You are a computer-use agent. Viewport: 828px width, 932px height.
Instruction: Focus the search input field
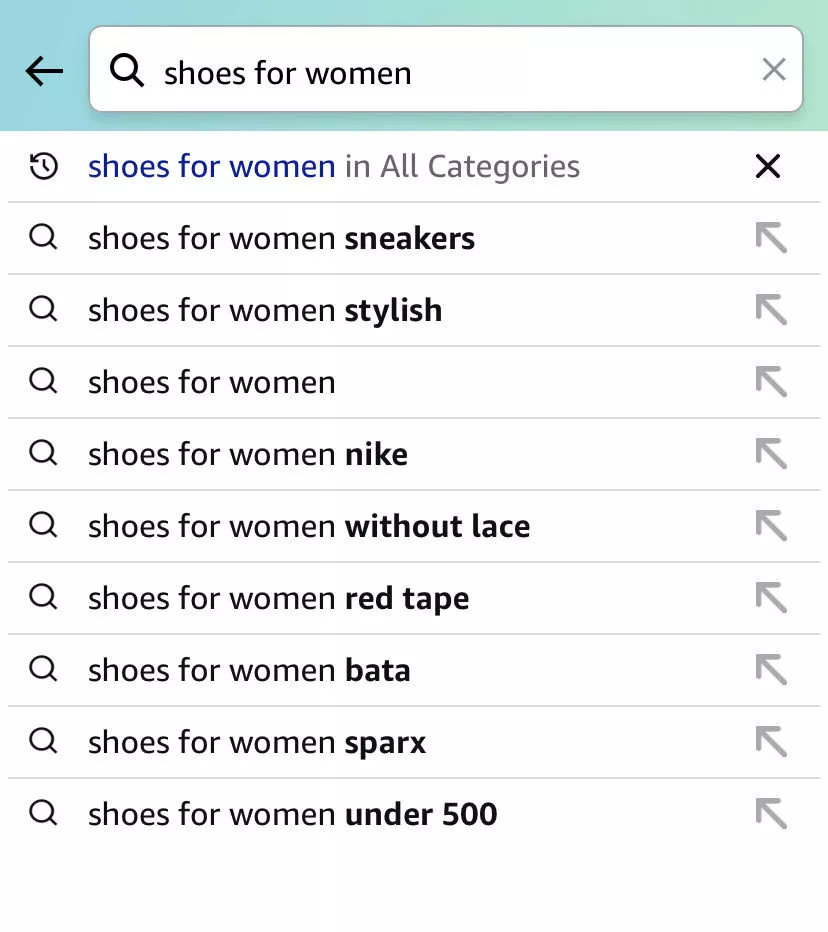click(450, 72)
